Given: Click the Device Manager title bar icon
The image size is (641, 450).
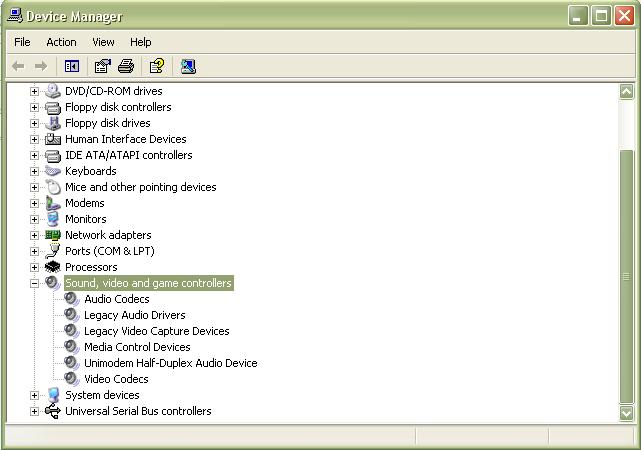Looking at the screenshot, I should tap(15, 16).
